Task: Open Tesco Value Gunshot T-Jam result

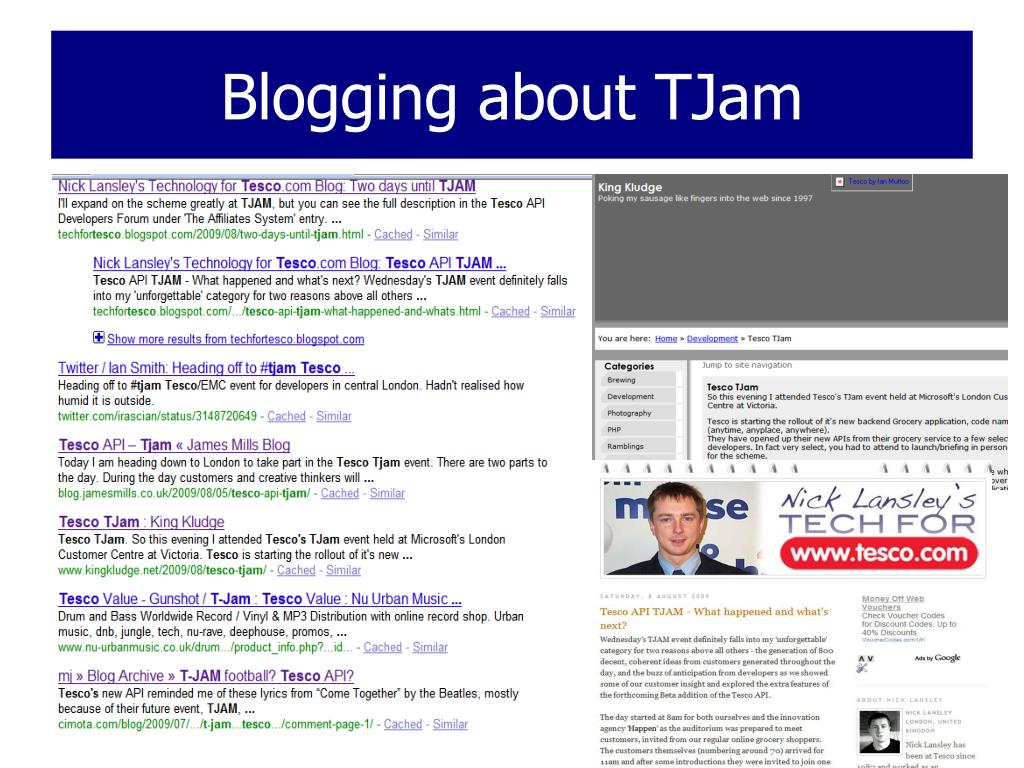Action: click(x=260, y=599)
